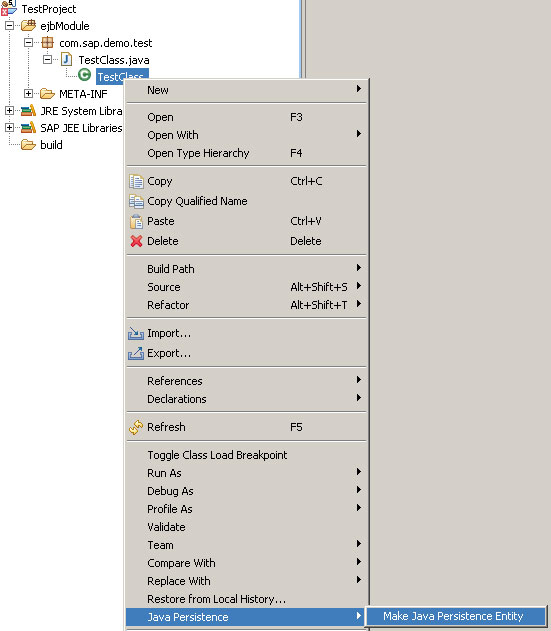The width and height of the screenshot is (551, 631).
Task: Expand the SAP JEE Libraries node
Action: 9,128
